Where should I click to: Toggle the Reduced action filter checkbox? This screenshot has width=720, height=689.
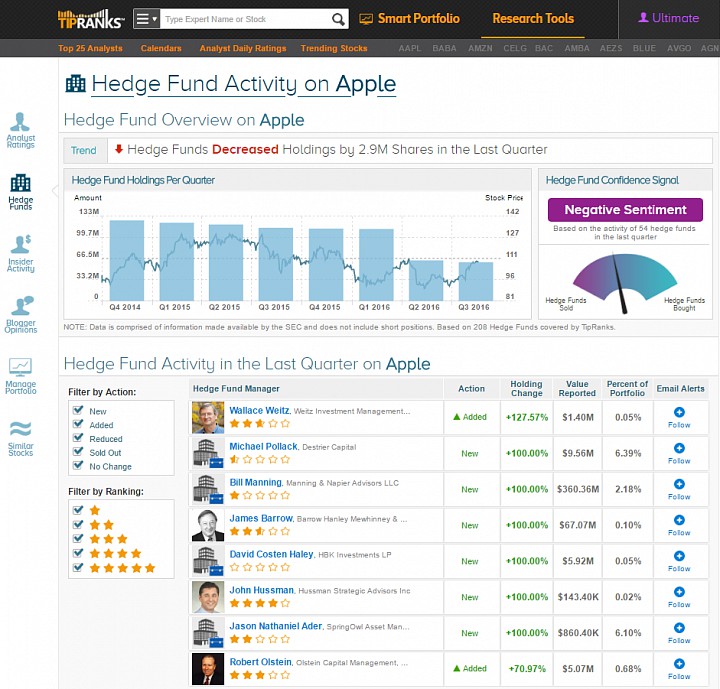point(78,438)
